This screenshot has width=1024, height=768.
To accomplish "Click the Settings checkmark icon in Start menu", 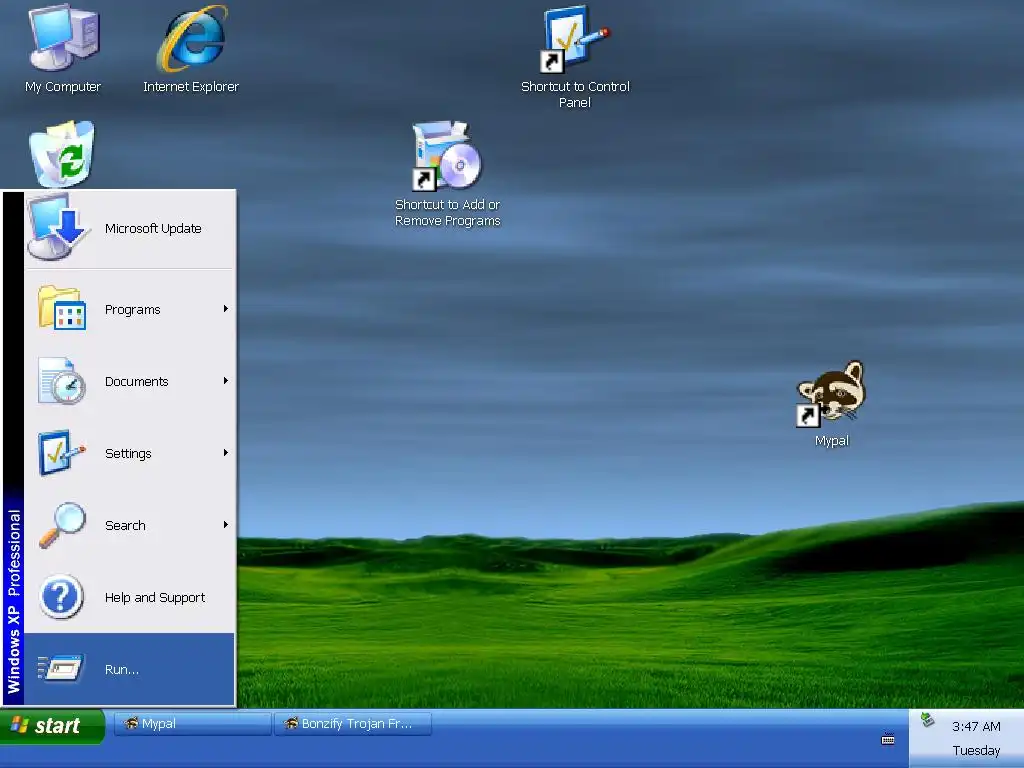I will point(61,453).
